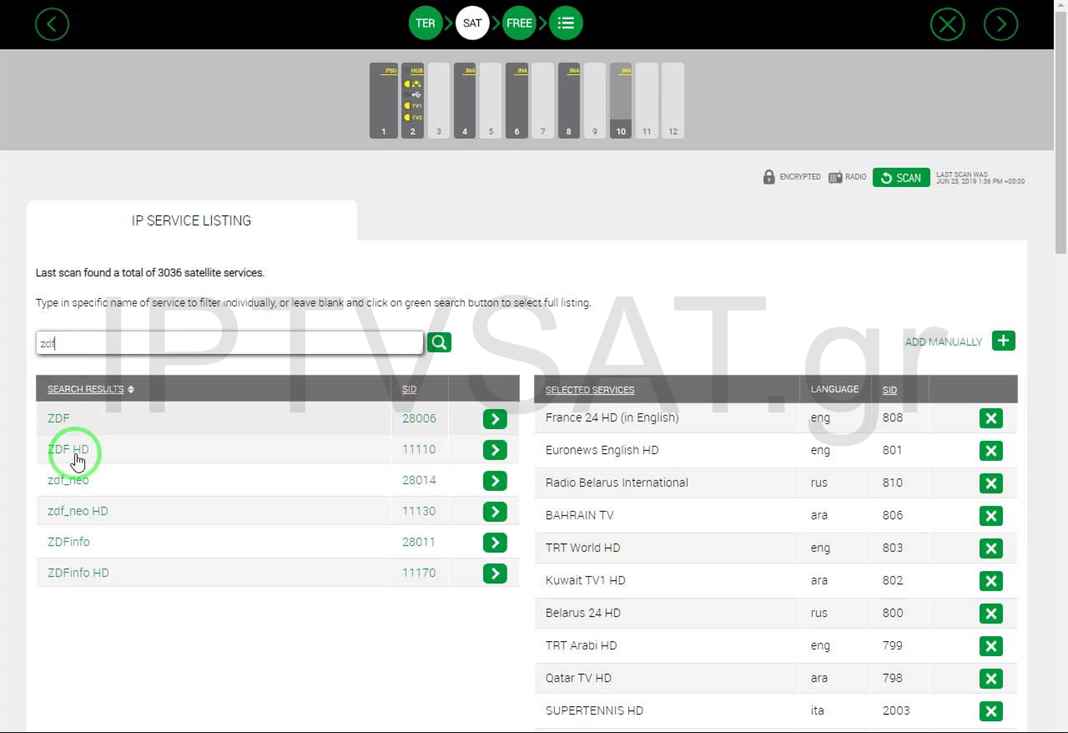Remove BAHRAIN TV with its X button
Viewport: 1068px width, 733px height.
[990, 516]
